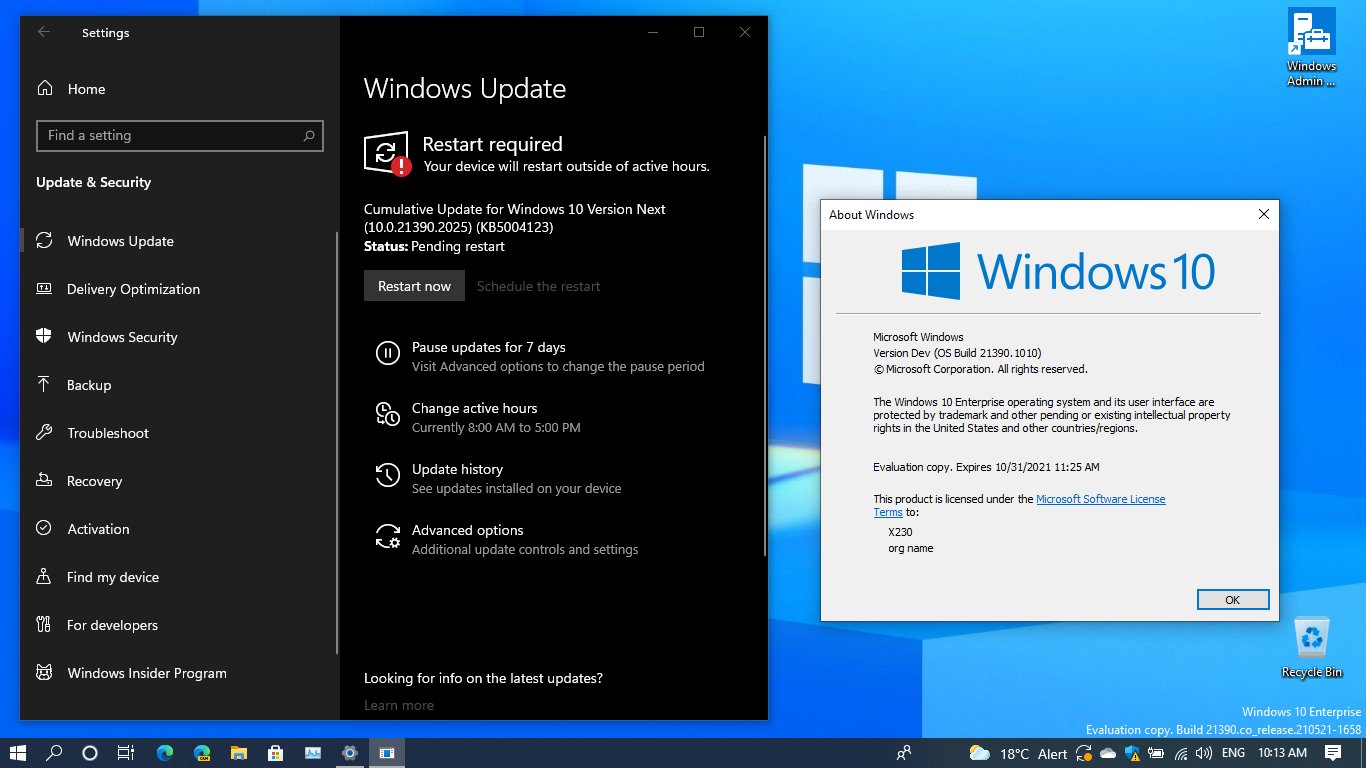Switch to Settings taskbar button

349,753
